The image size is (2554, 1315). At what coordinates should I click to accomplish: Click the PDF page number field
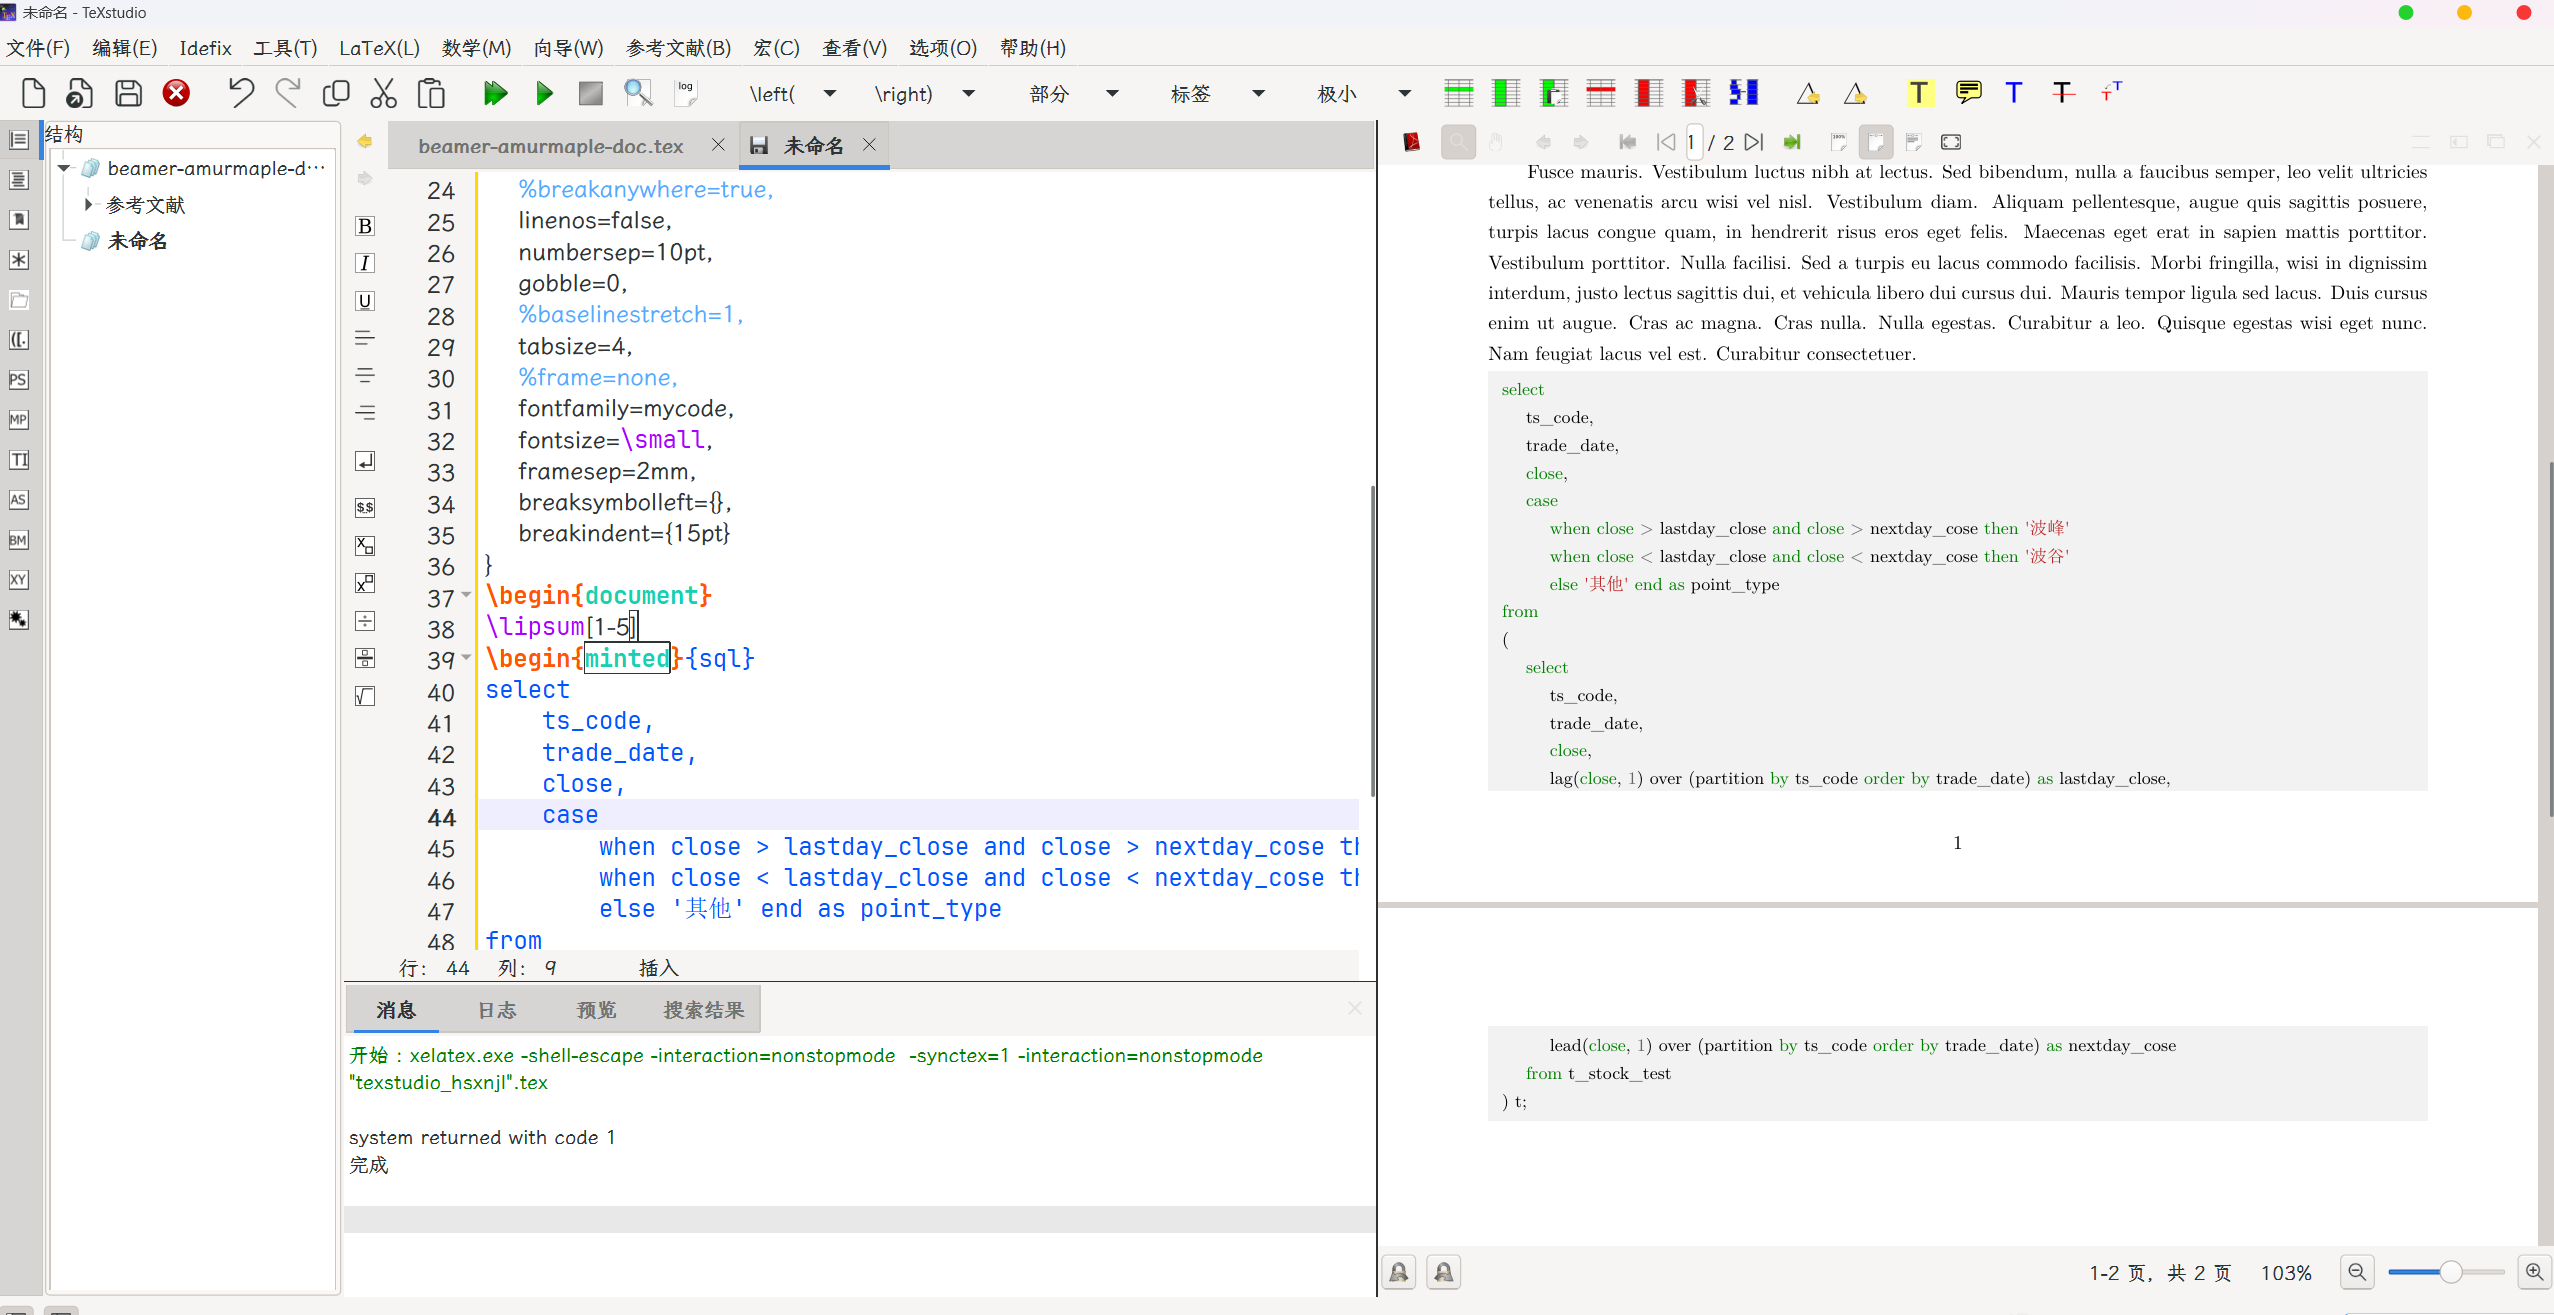(1692, 142)
